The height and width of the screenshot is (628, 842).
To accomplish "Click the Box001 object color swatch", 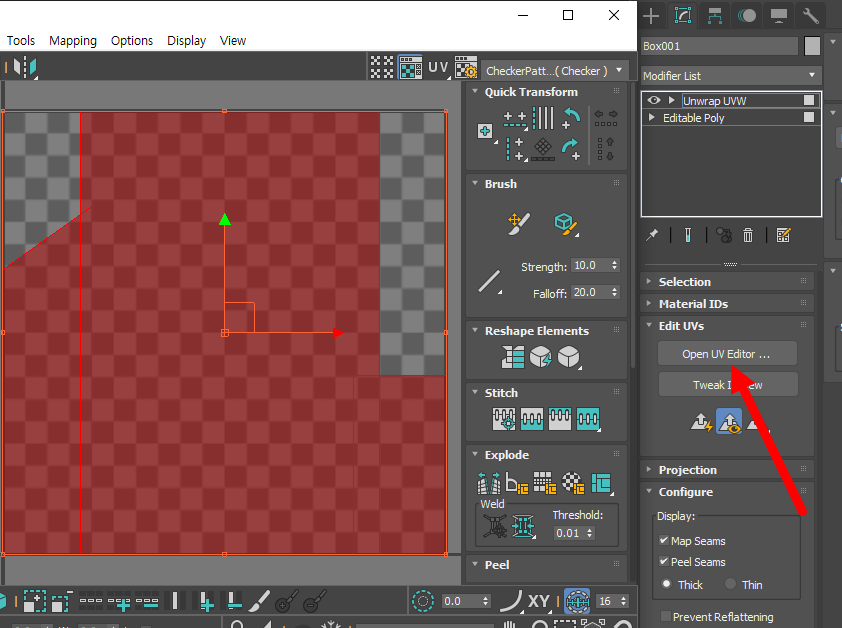I will (x=812, y=46).
